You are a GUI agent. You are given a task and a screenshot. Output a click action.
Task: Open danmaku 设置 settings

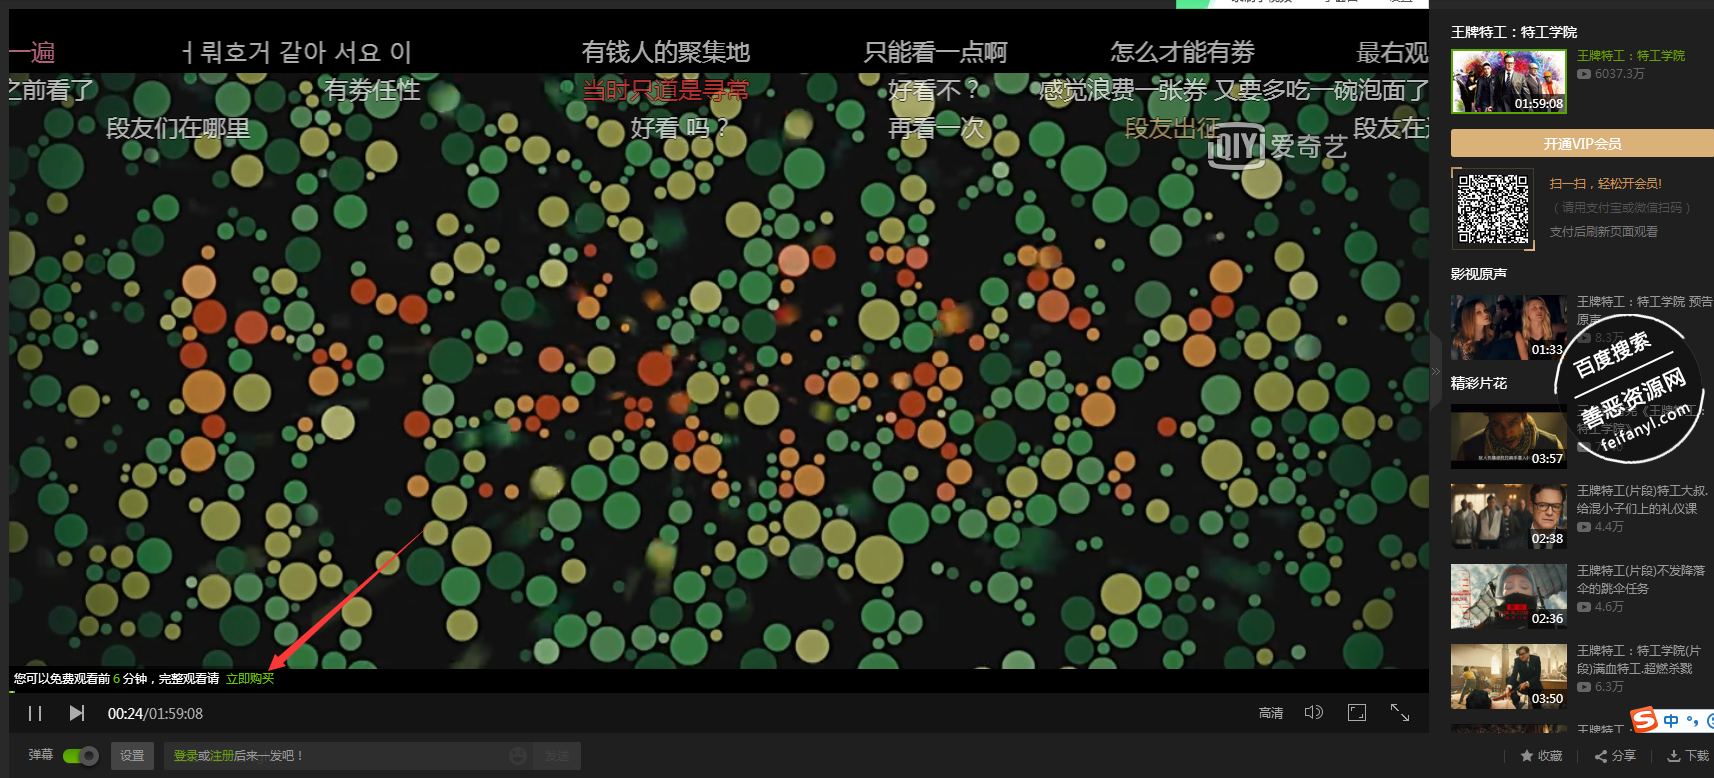coord(133,756)
